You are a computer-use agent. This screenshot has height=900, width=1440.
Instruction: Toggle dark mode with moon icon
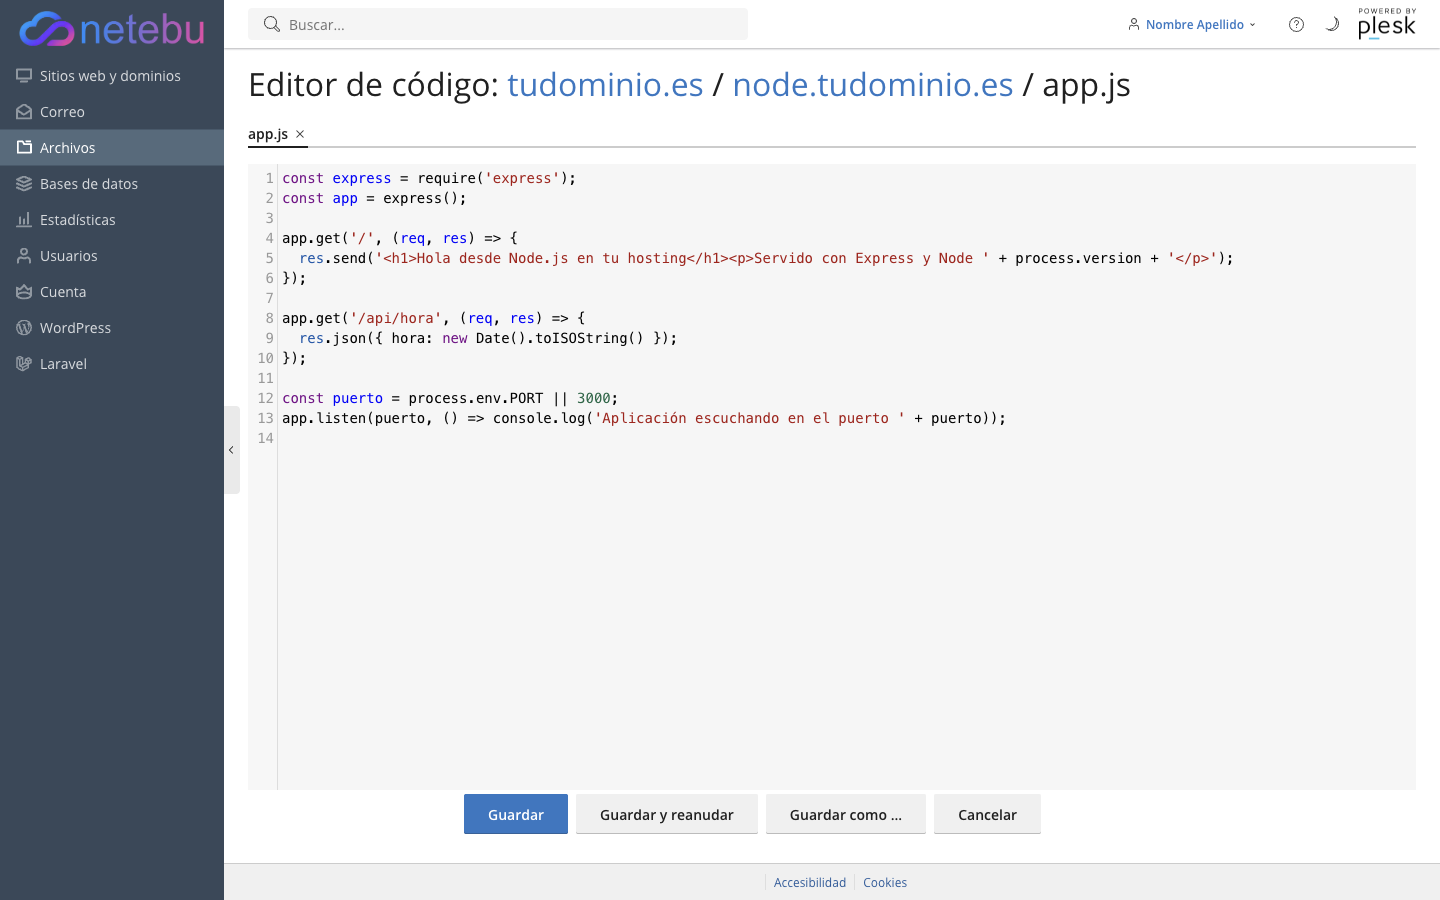pos(1332,24)
